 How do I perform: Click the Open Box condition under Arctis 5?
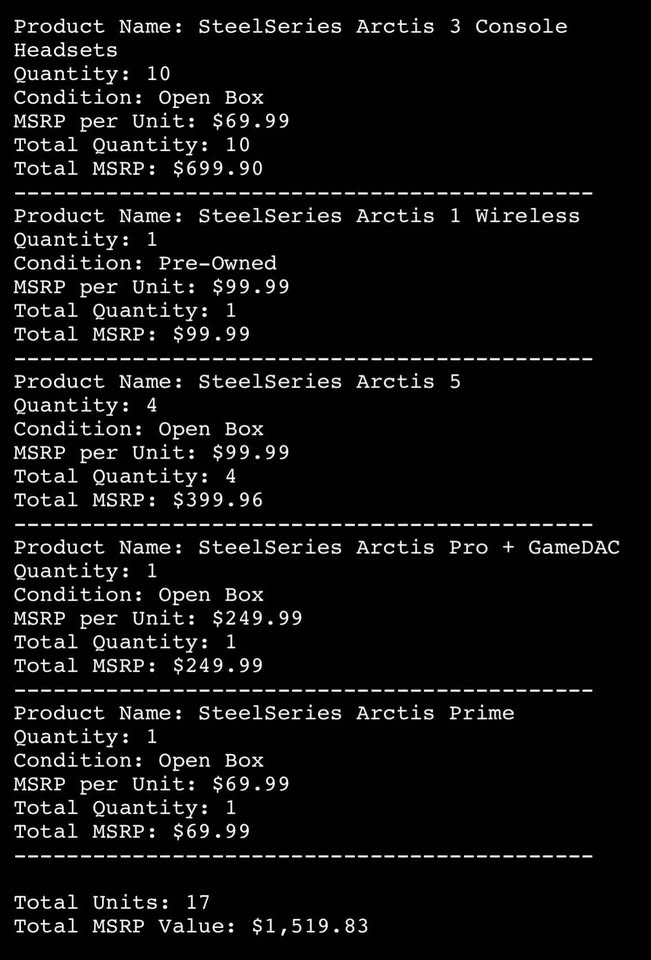point(211,429)
